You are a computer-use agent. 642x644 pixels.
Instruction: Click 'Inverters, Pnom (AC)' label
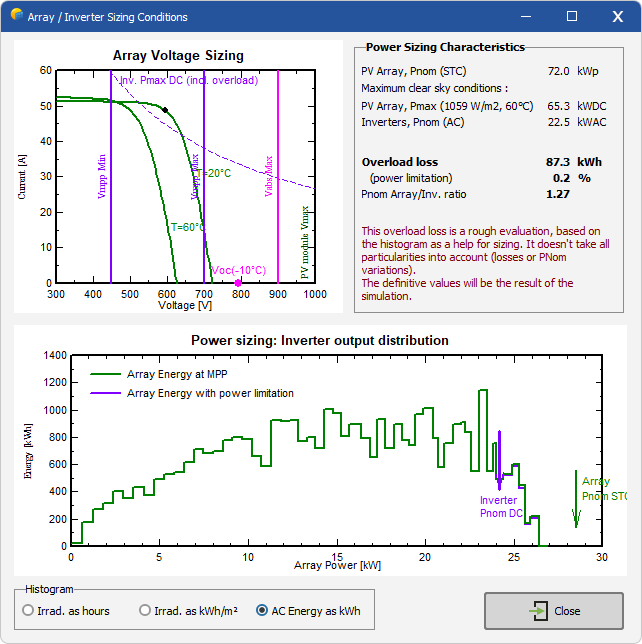412,122
